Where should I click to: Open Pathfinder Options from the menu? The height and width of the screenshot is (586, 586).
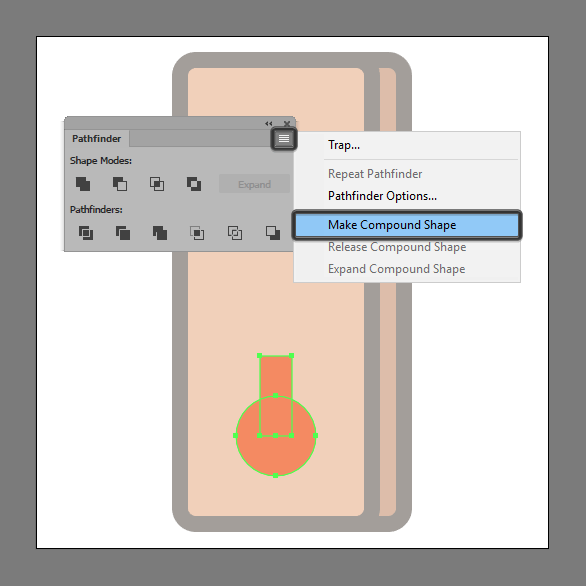point(382,196)
